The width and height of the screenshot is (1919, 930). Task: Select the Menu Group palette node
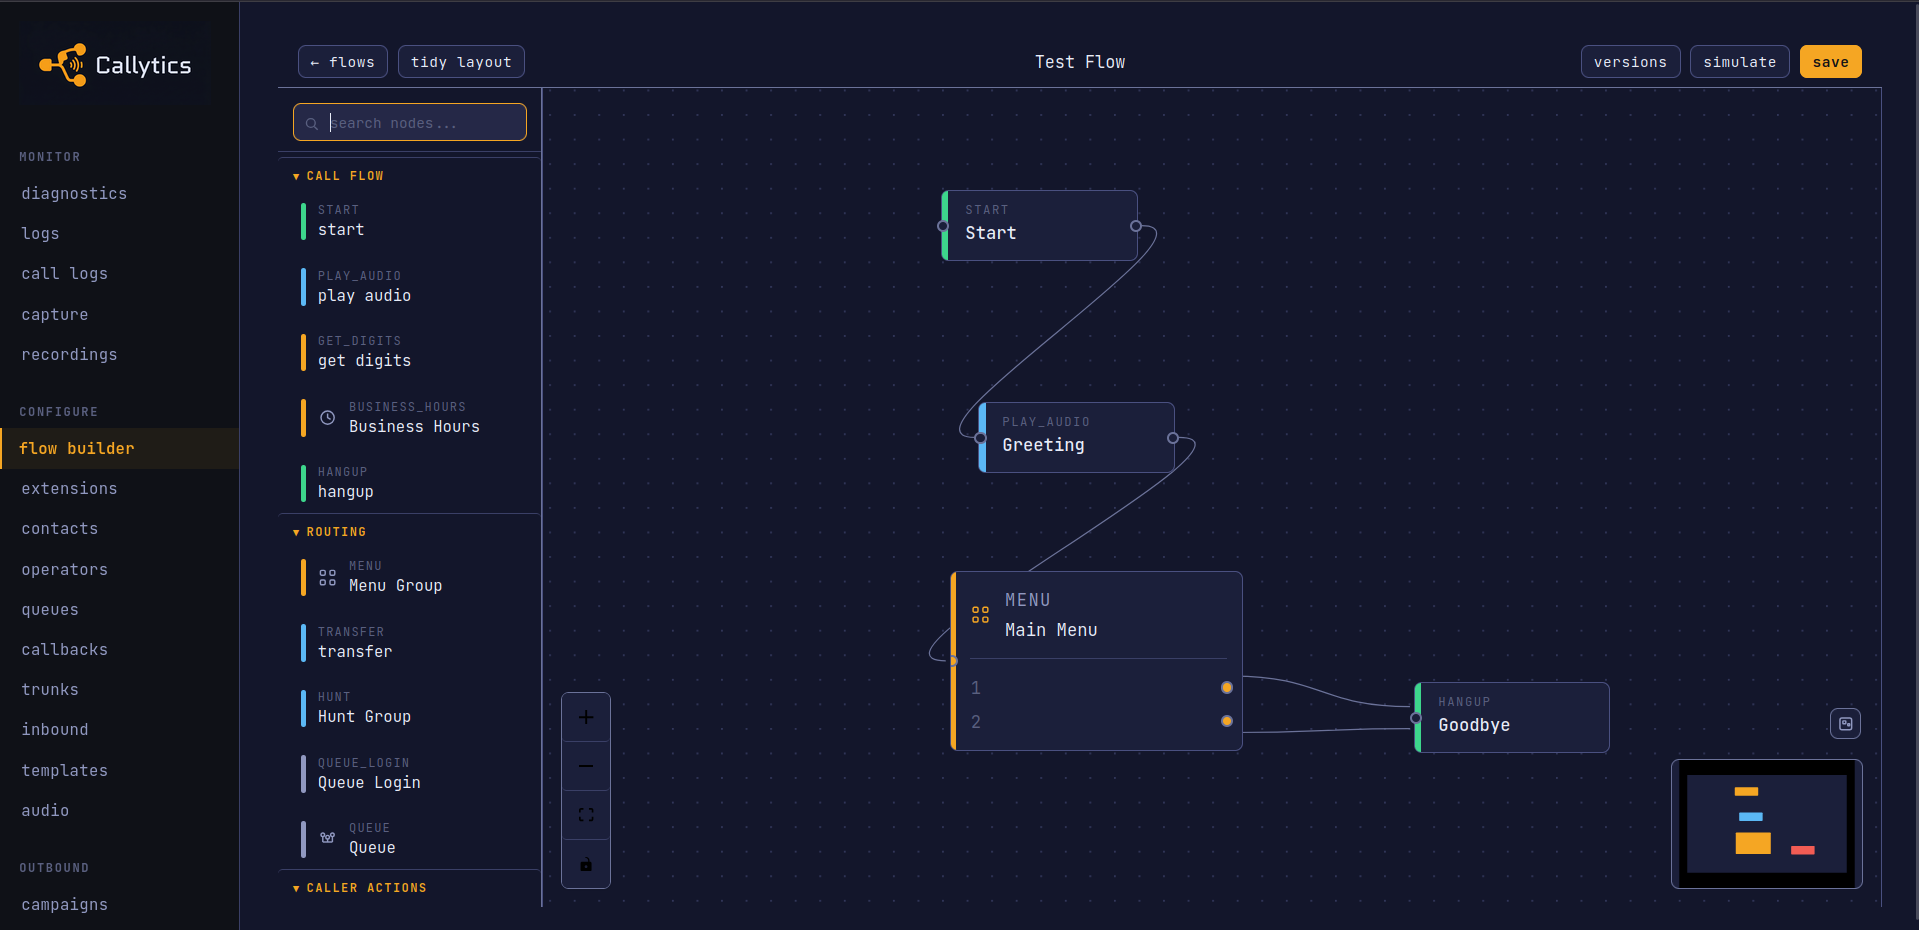tap(410, 577)
